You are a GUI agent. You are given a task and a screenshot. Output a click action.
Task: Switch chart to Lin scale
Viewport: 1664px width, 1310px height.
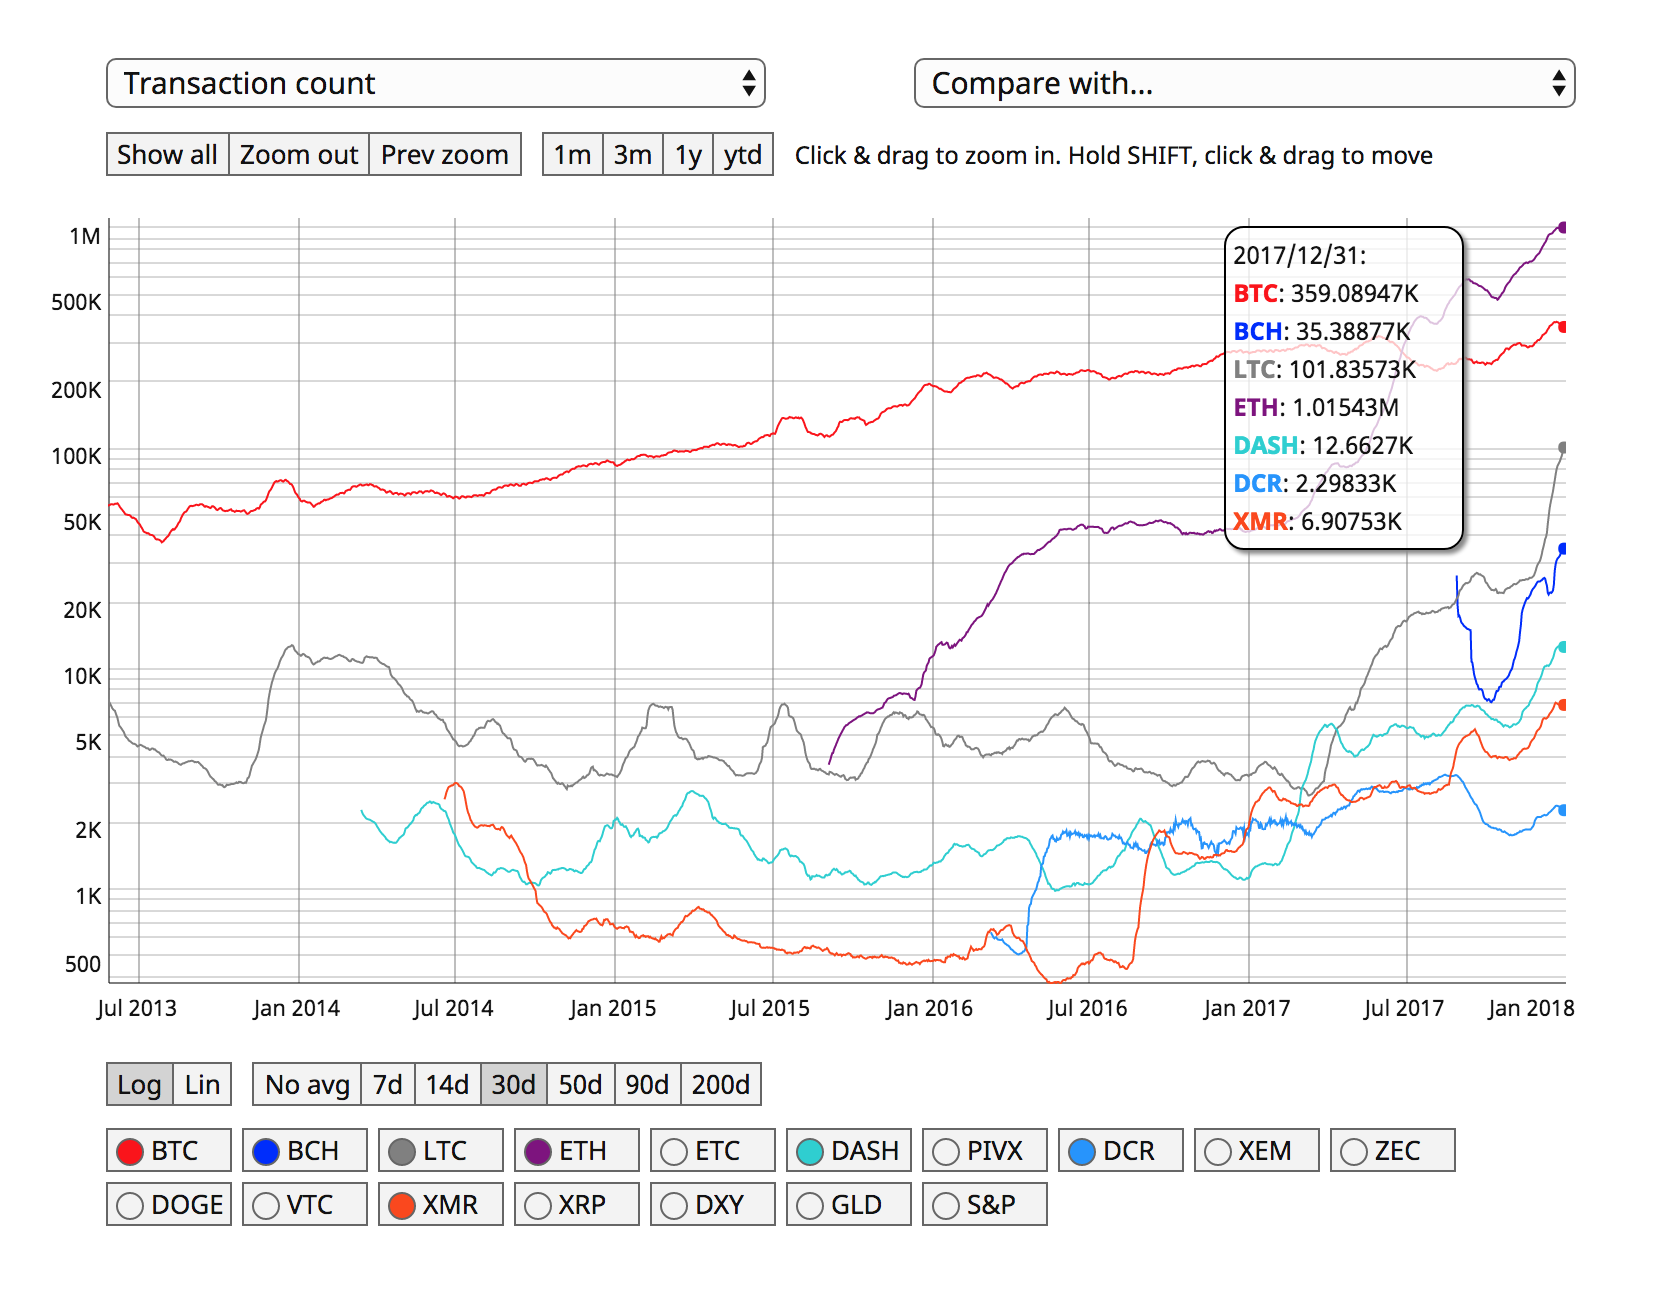pos(202,1084)
